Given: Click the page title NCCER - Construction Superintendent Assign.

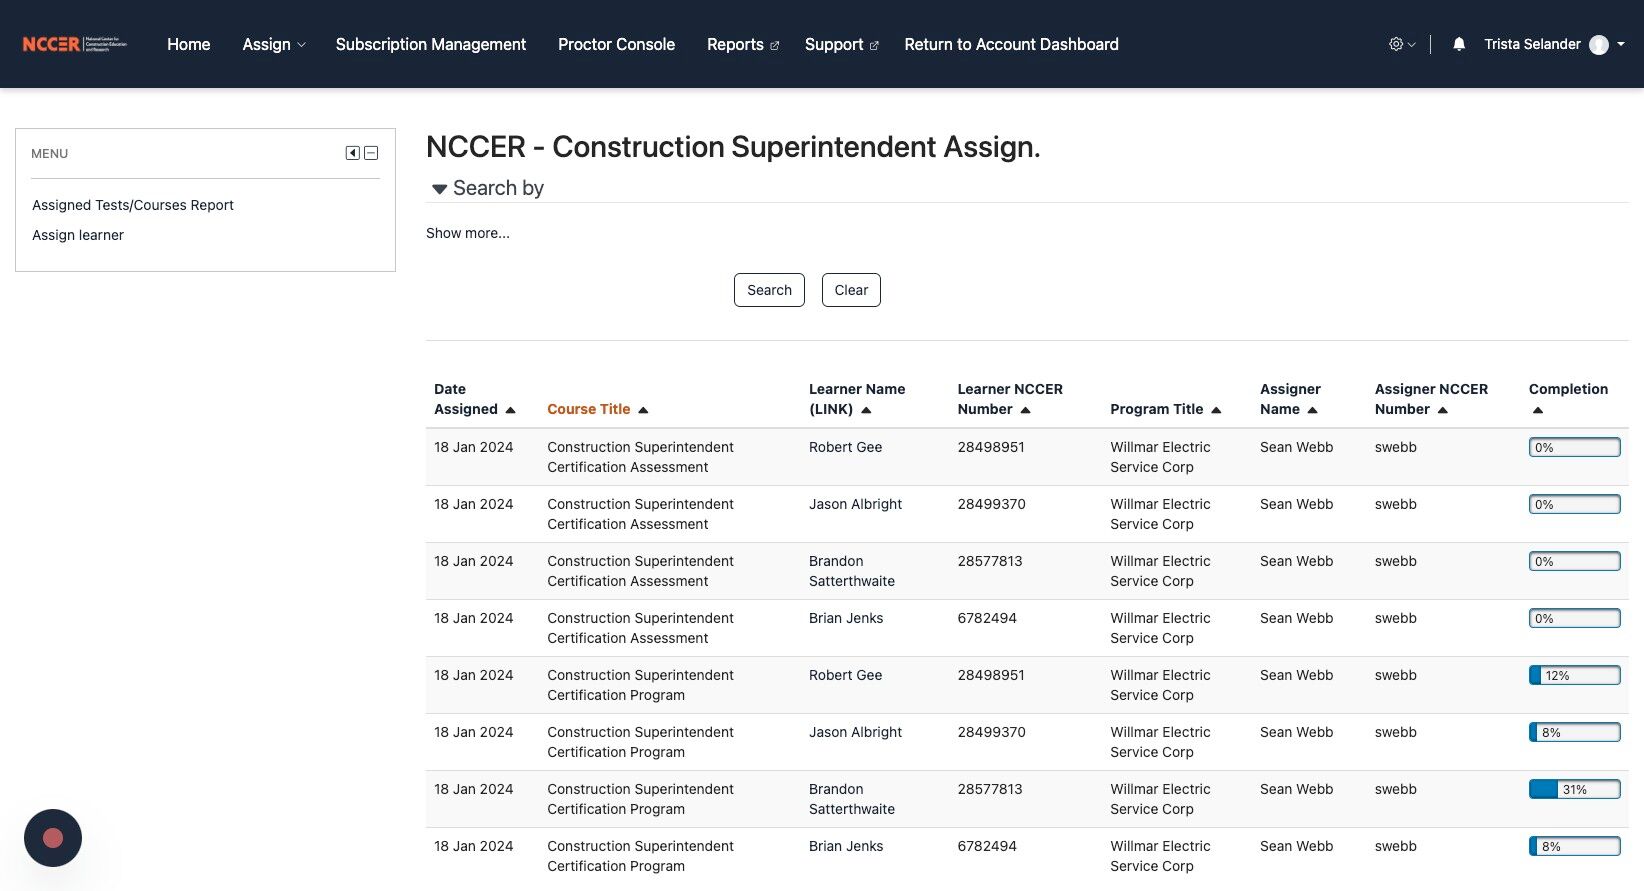Looking at the screenshot, I should click(x=733, y=147).
